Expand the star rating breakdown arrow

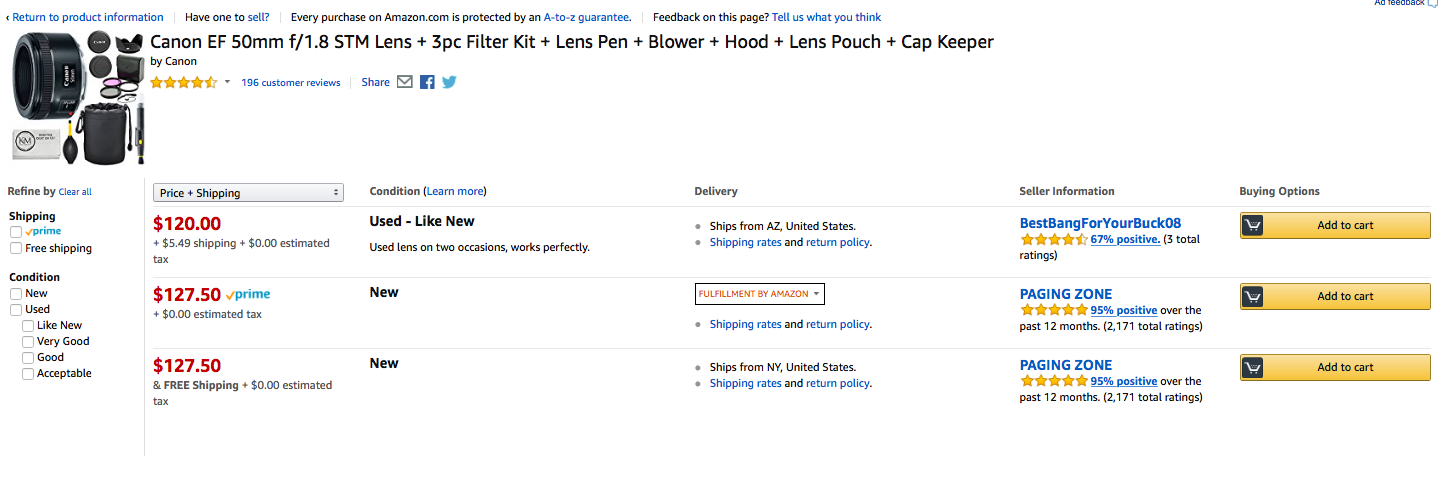(x=227, y=83)
